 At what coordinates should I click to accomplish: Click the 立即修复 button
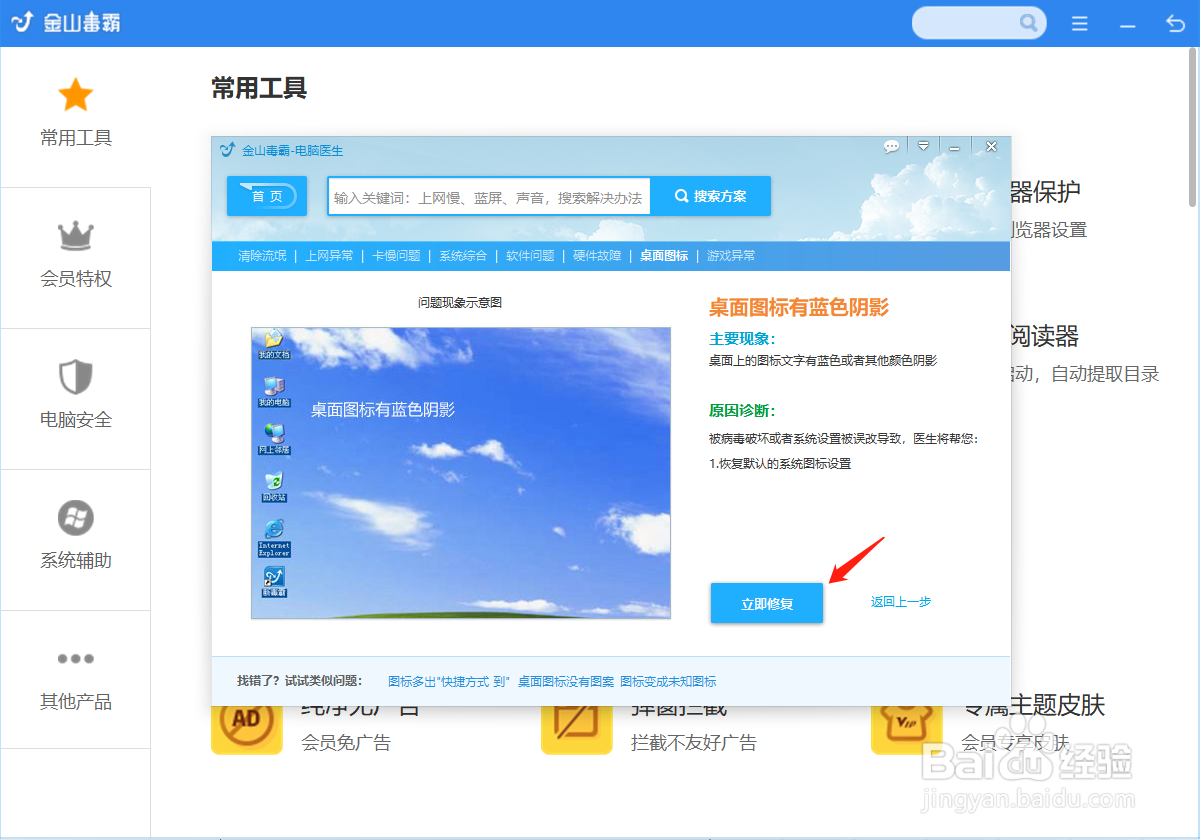766,602
